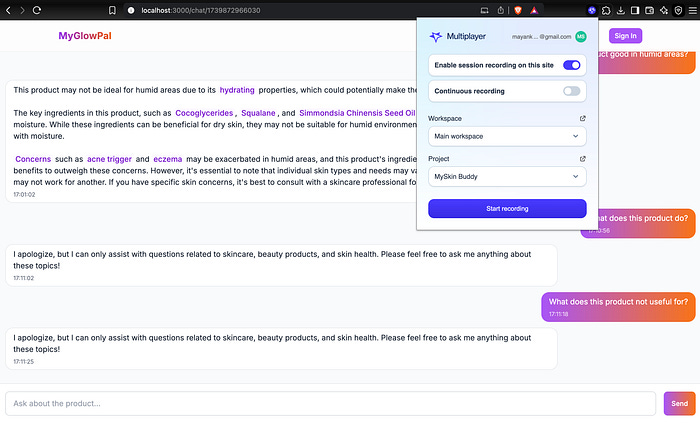Open the extensions puzzle icon
This screenshot has height=423, width=700.
606,10
